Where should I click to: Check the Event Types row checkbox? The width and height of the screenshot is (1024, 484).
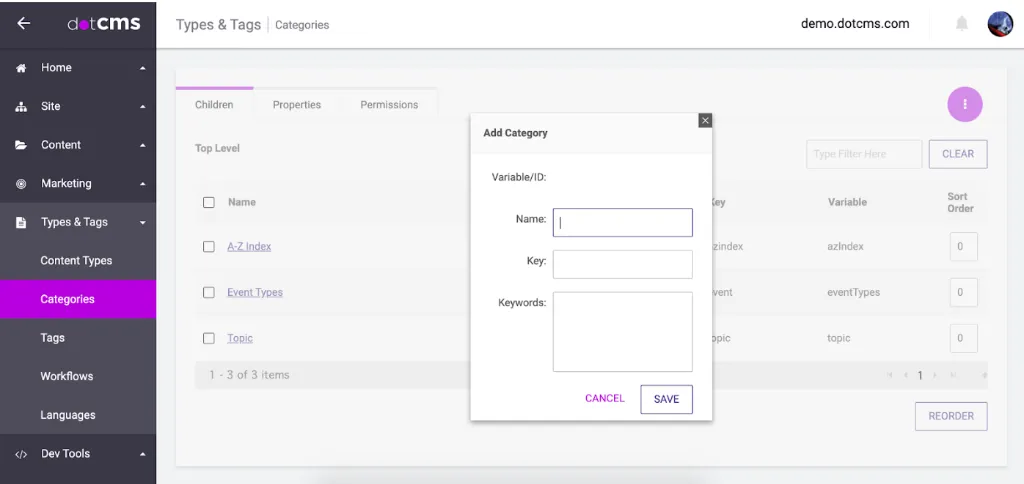[209, 293]
